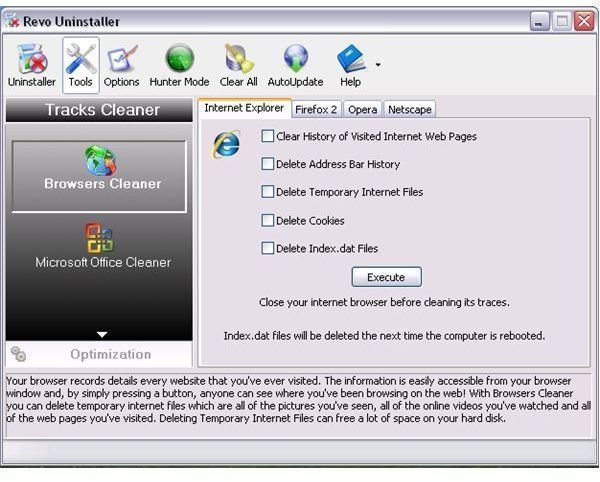Expand the Tracks Cleaner panel header
Viewport: 600px width, 482px height.
click(x=99, y=110)
